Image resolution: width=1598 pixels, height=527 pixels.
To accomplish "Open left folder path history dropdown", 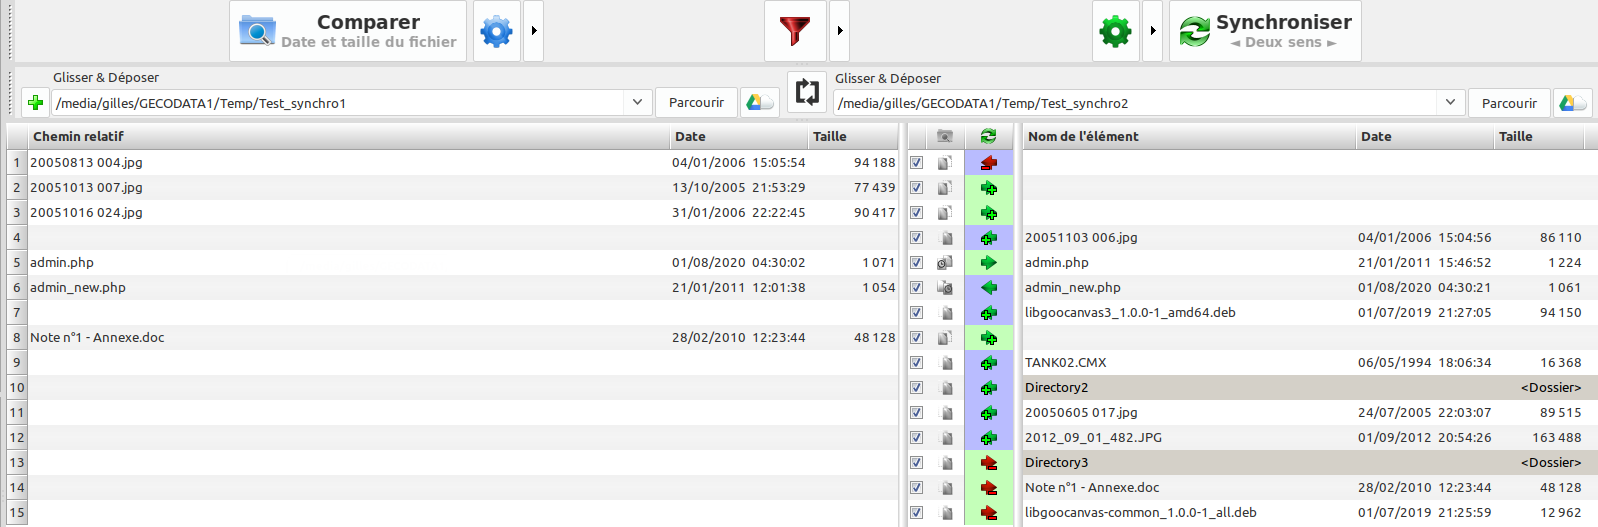I will pyautogui.click(x=637, y=103).
